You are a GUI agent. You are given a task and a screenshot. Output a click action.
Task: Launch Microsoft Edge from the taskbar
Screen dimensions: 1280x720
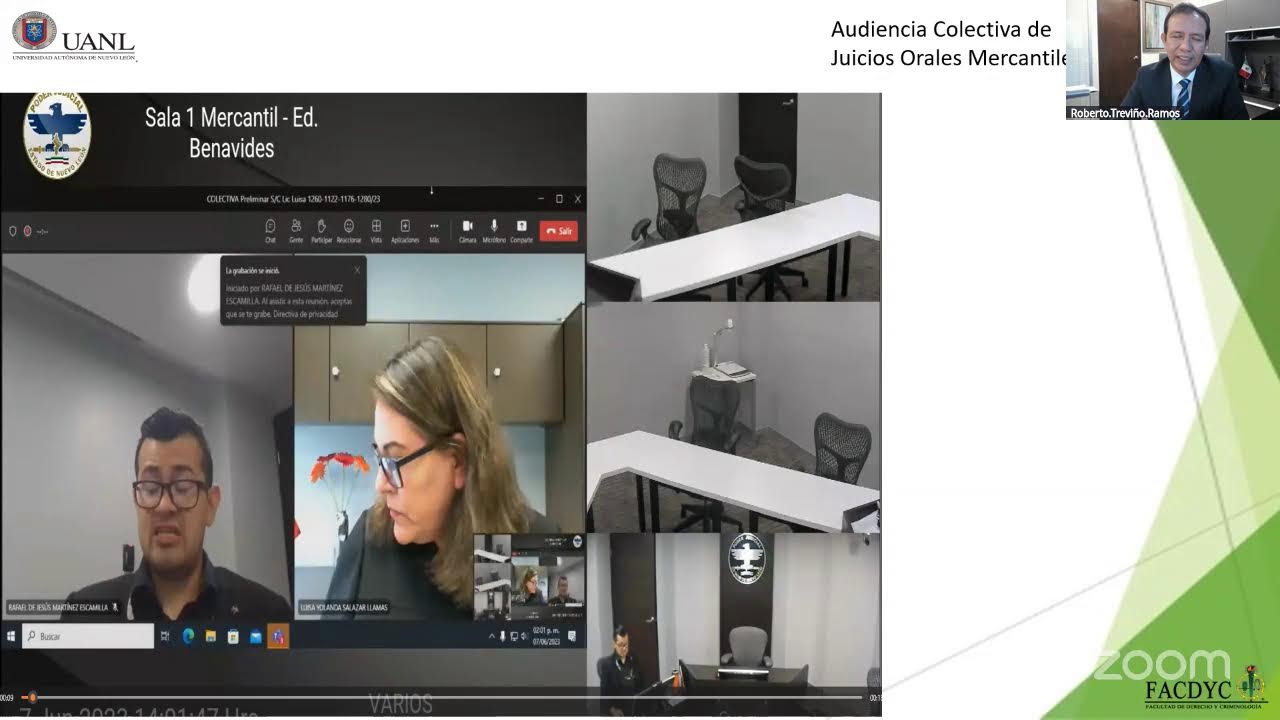point(188,636)
